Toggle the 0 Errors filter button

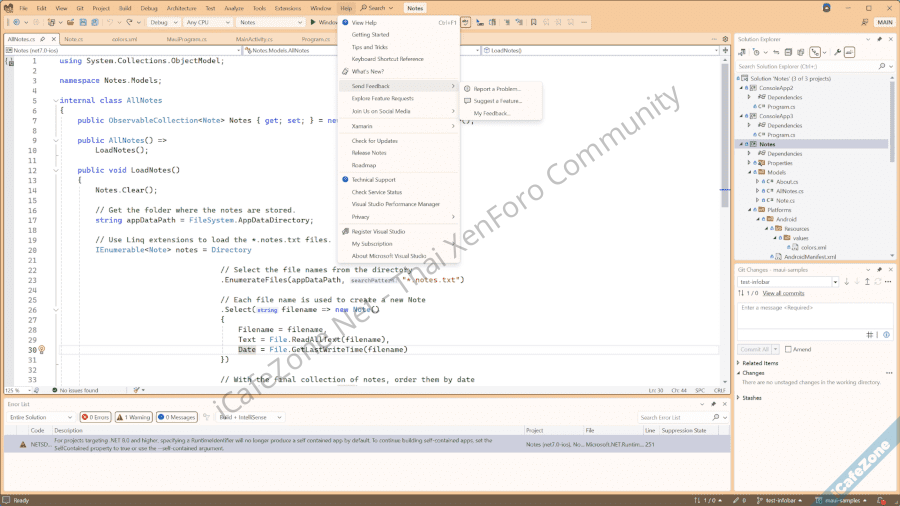[97, 417]
